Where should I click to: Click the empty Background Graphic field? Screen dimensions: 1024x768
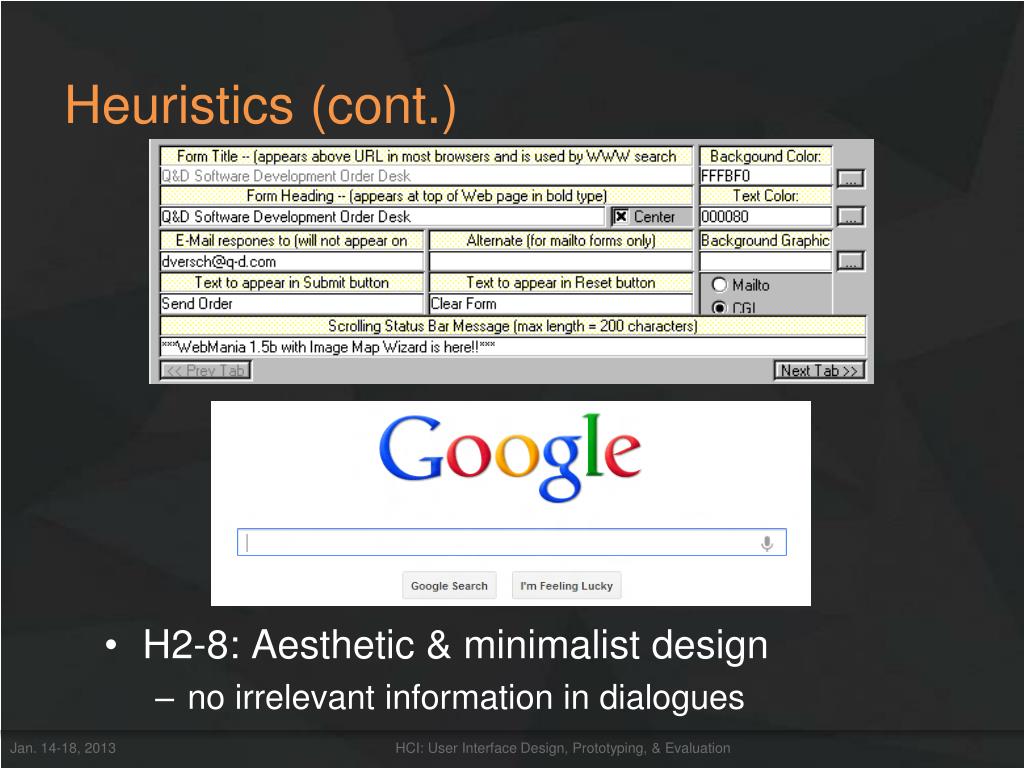tap(765, 261)
